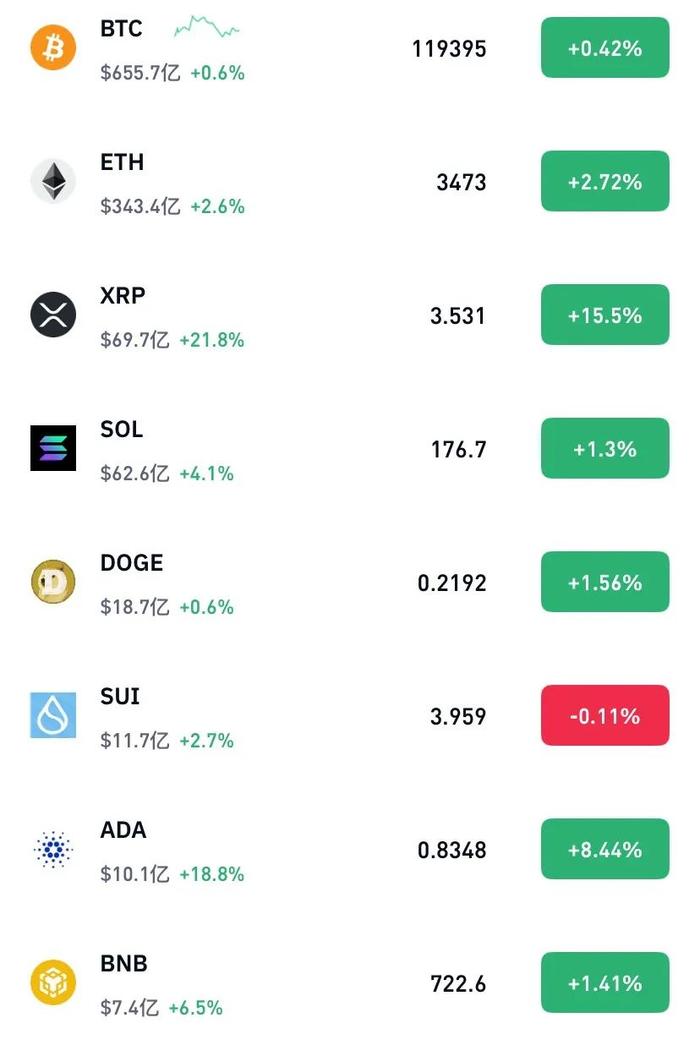Tap the SOL +1.3% green button
The height and width of the screenshot is (1040, 700).
(x=605, y=448)
